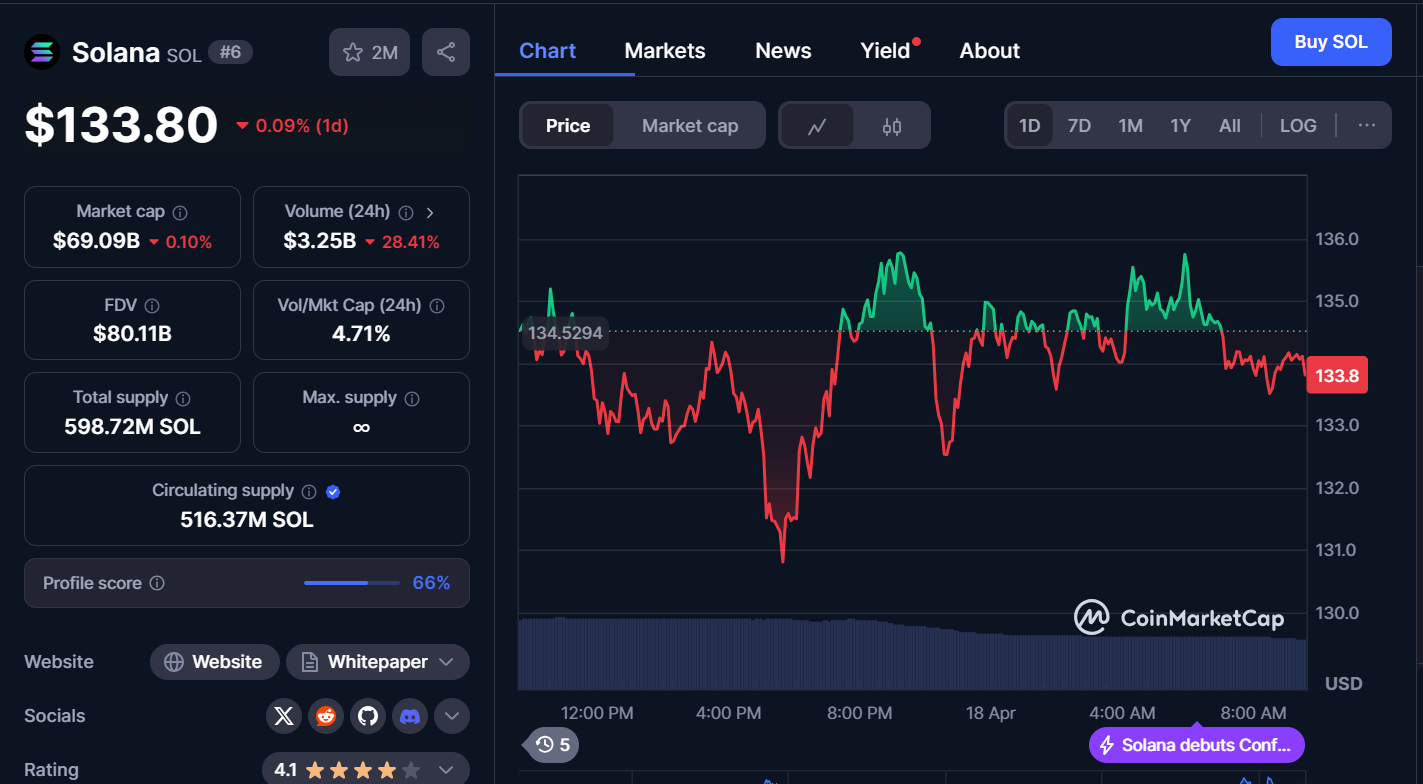
Task: Click the Solana logo icon
Action: coord(42,52)
